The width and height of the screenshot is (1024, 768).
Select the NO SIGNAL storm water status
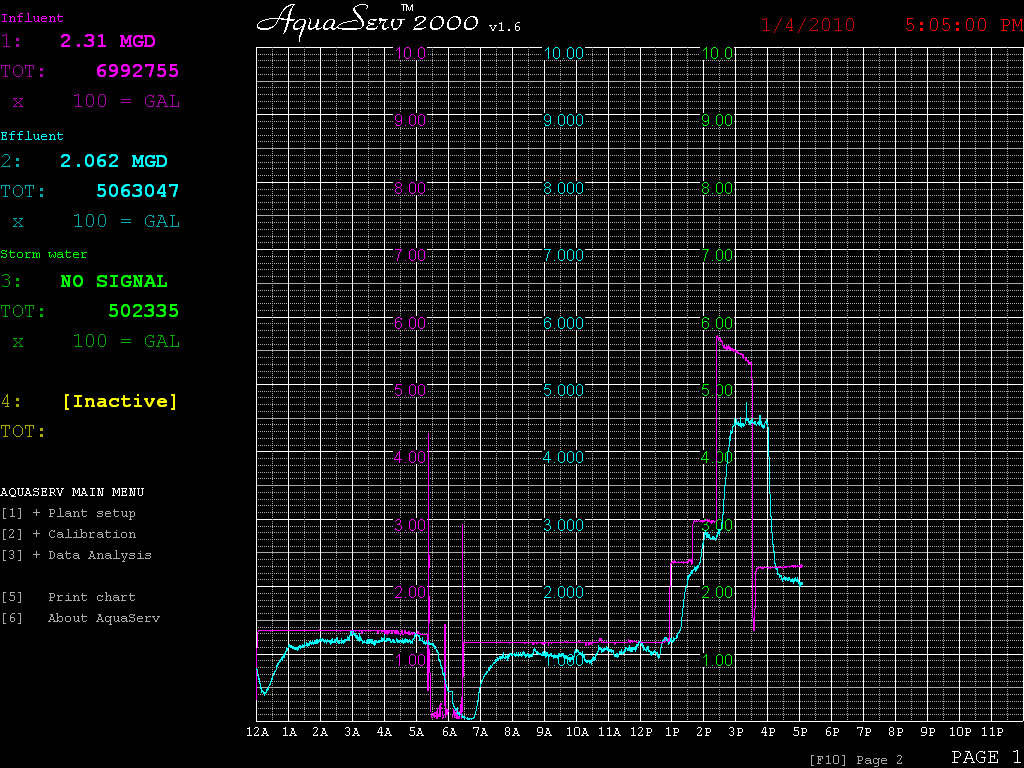114,281
